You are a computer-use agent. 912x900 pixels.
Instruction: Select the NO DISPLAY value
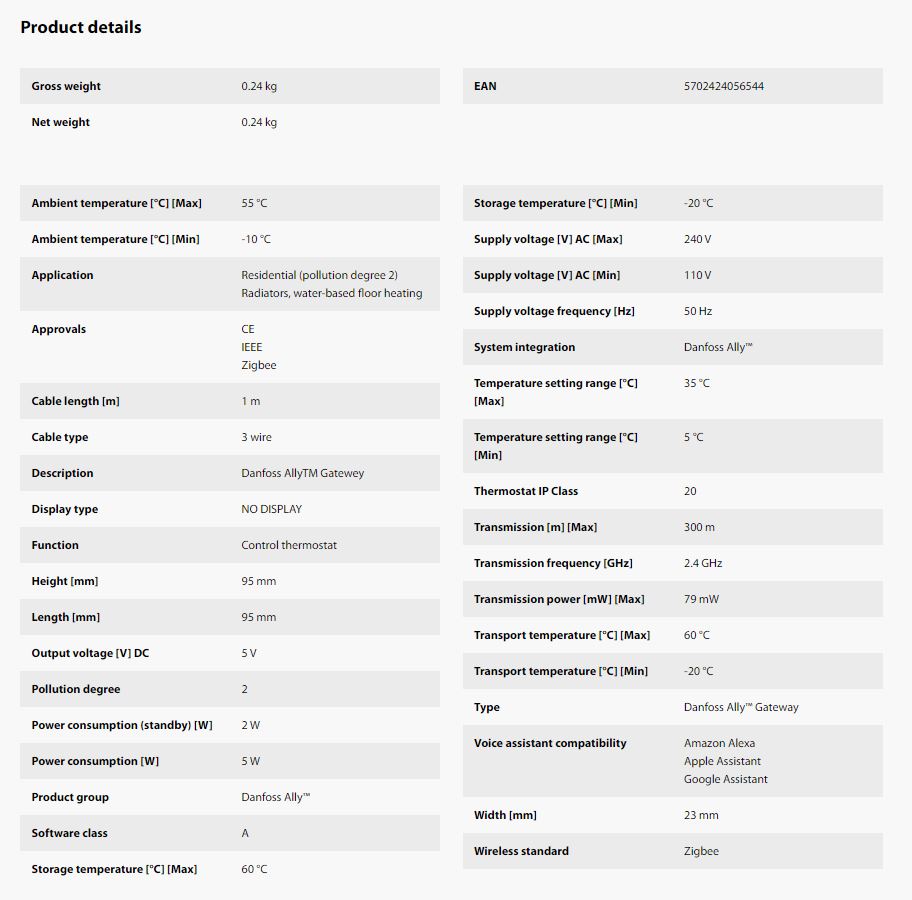point(271,509)
